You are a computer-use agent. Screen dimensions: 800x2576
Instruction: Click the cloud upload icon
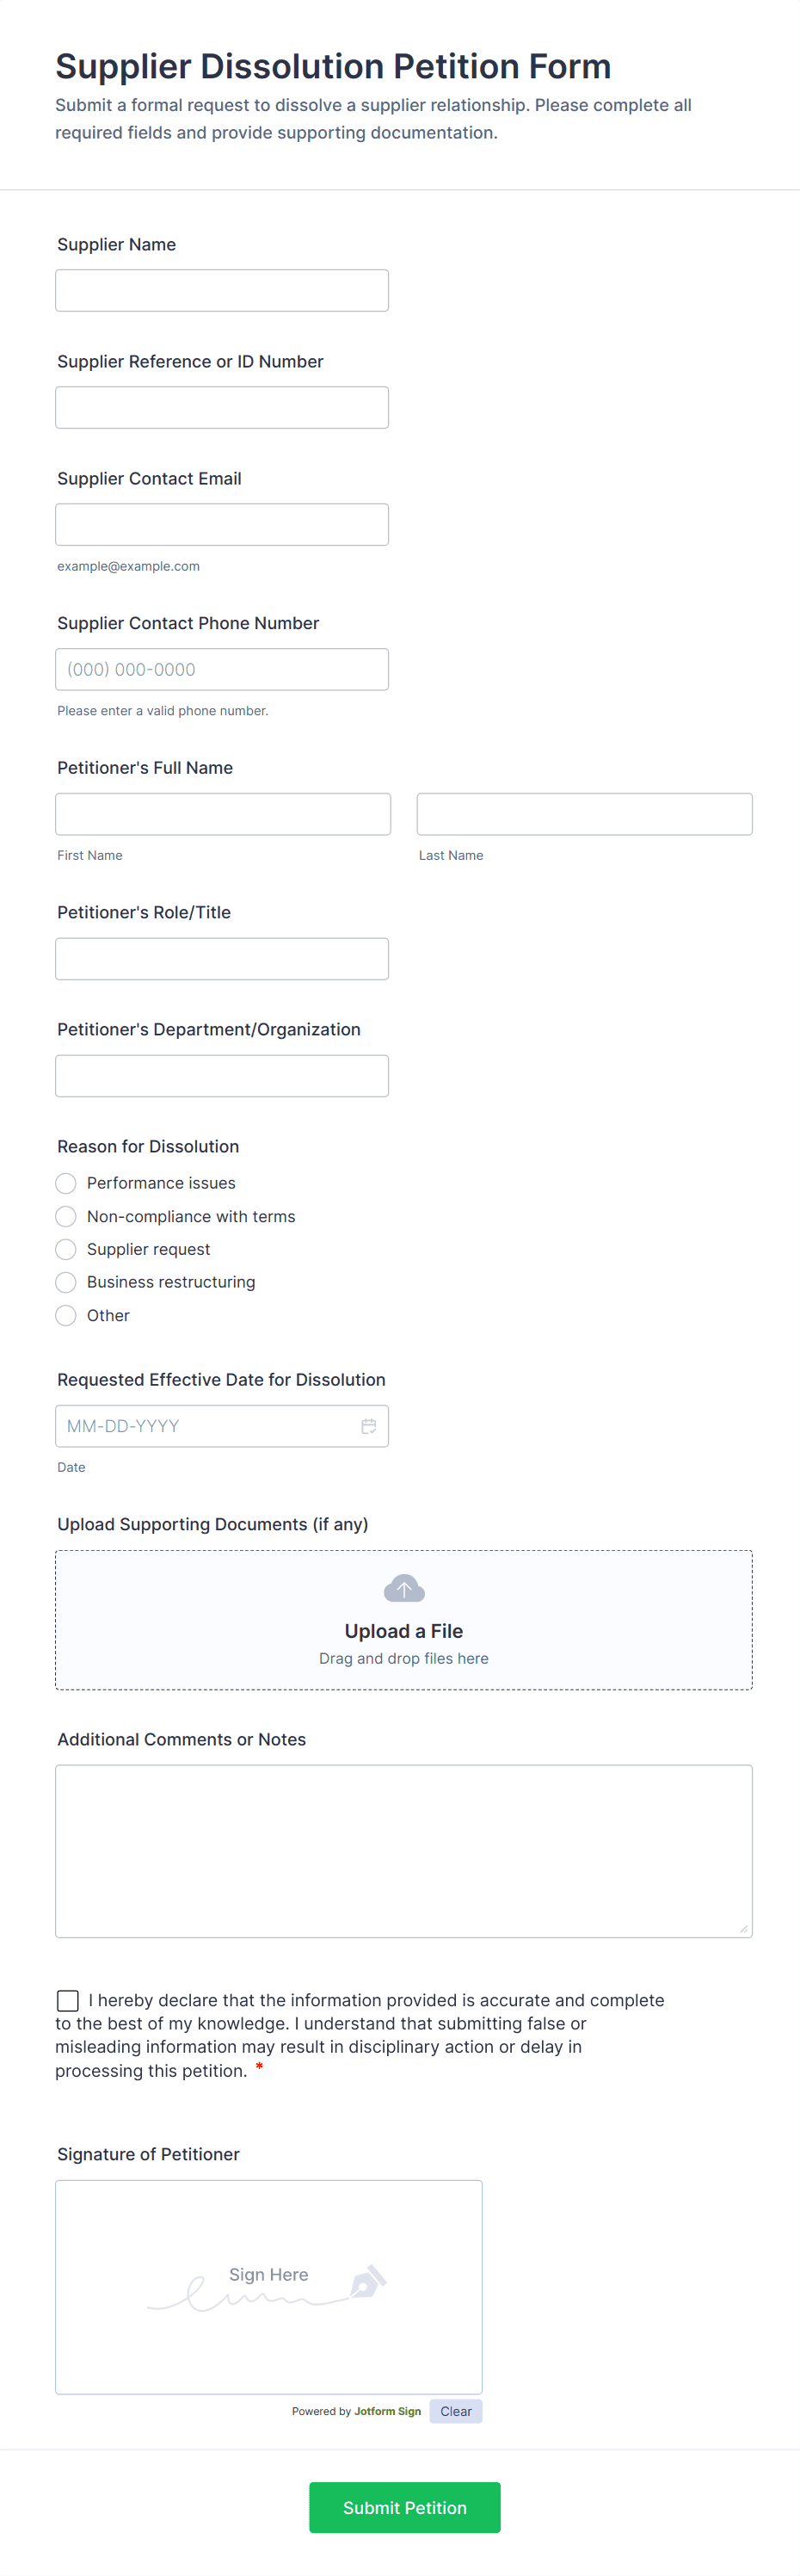[404, 1588]
